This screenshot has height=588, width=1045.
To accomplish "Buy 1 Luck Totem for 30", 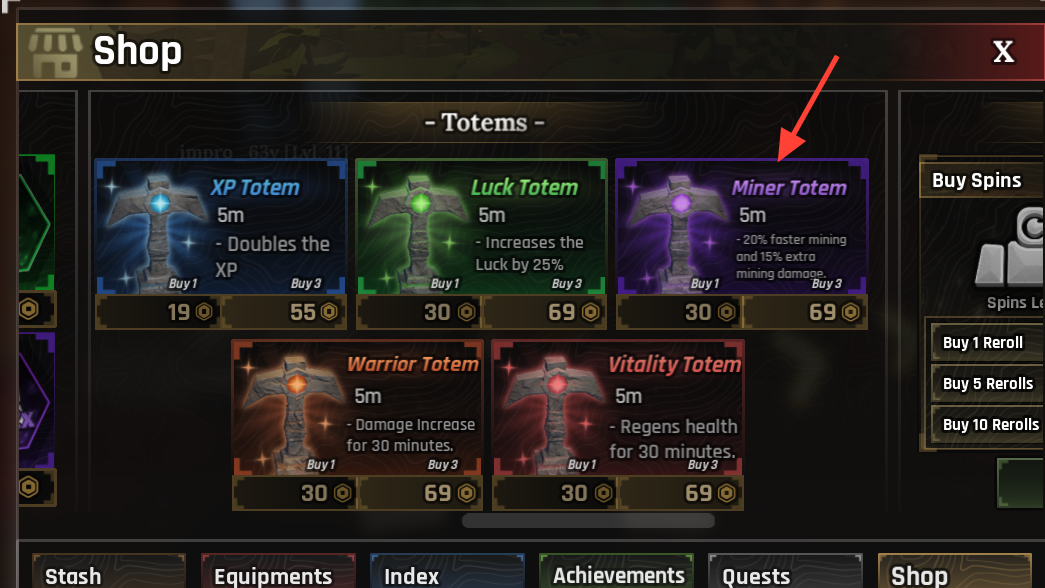I will (419, 312).
